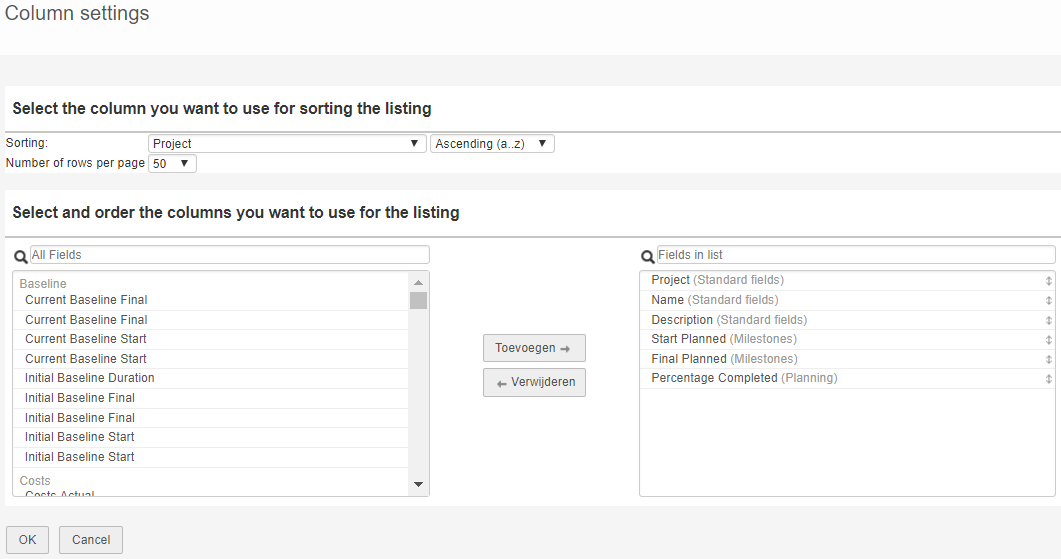1061x559 pixels.
Task: Click the Fields in list search box
Action: click(855, 254)
